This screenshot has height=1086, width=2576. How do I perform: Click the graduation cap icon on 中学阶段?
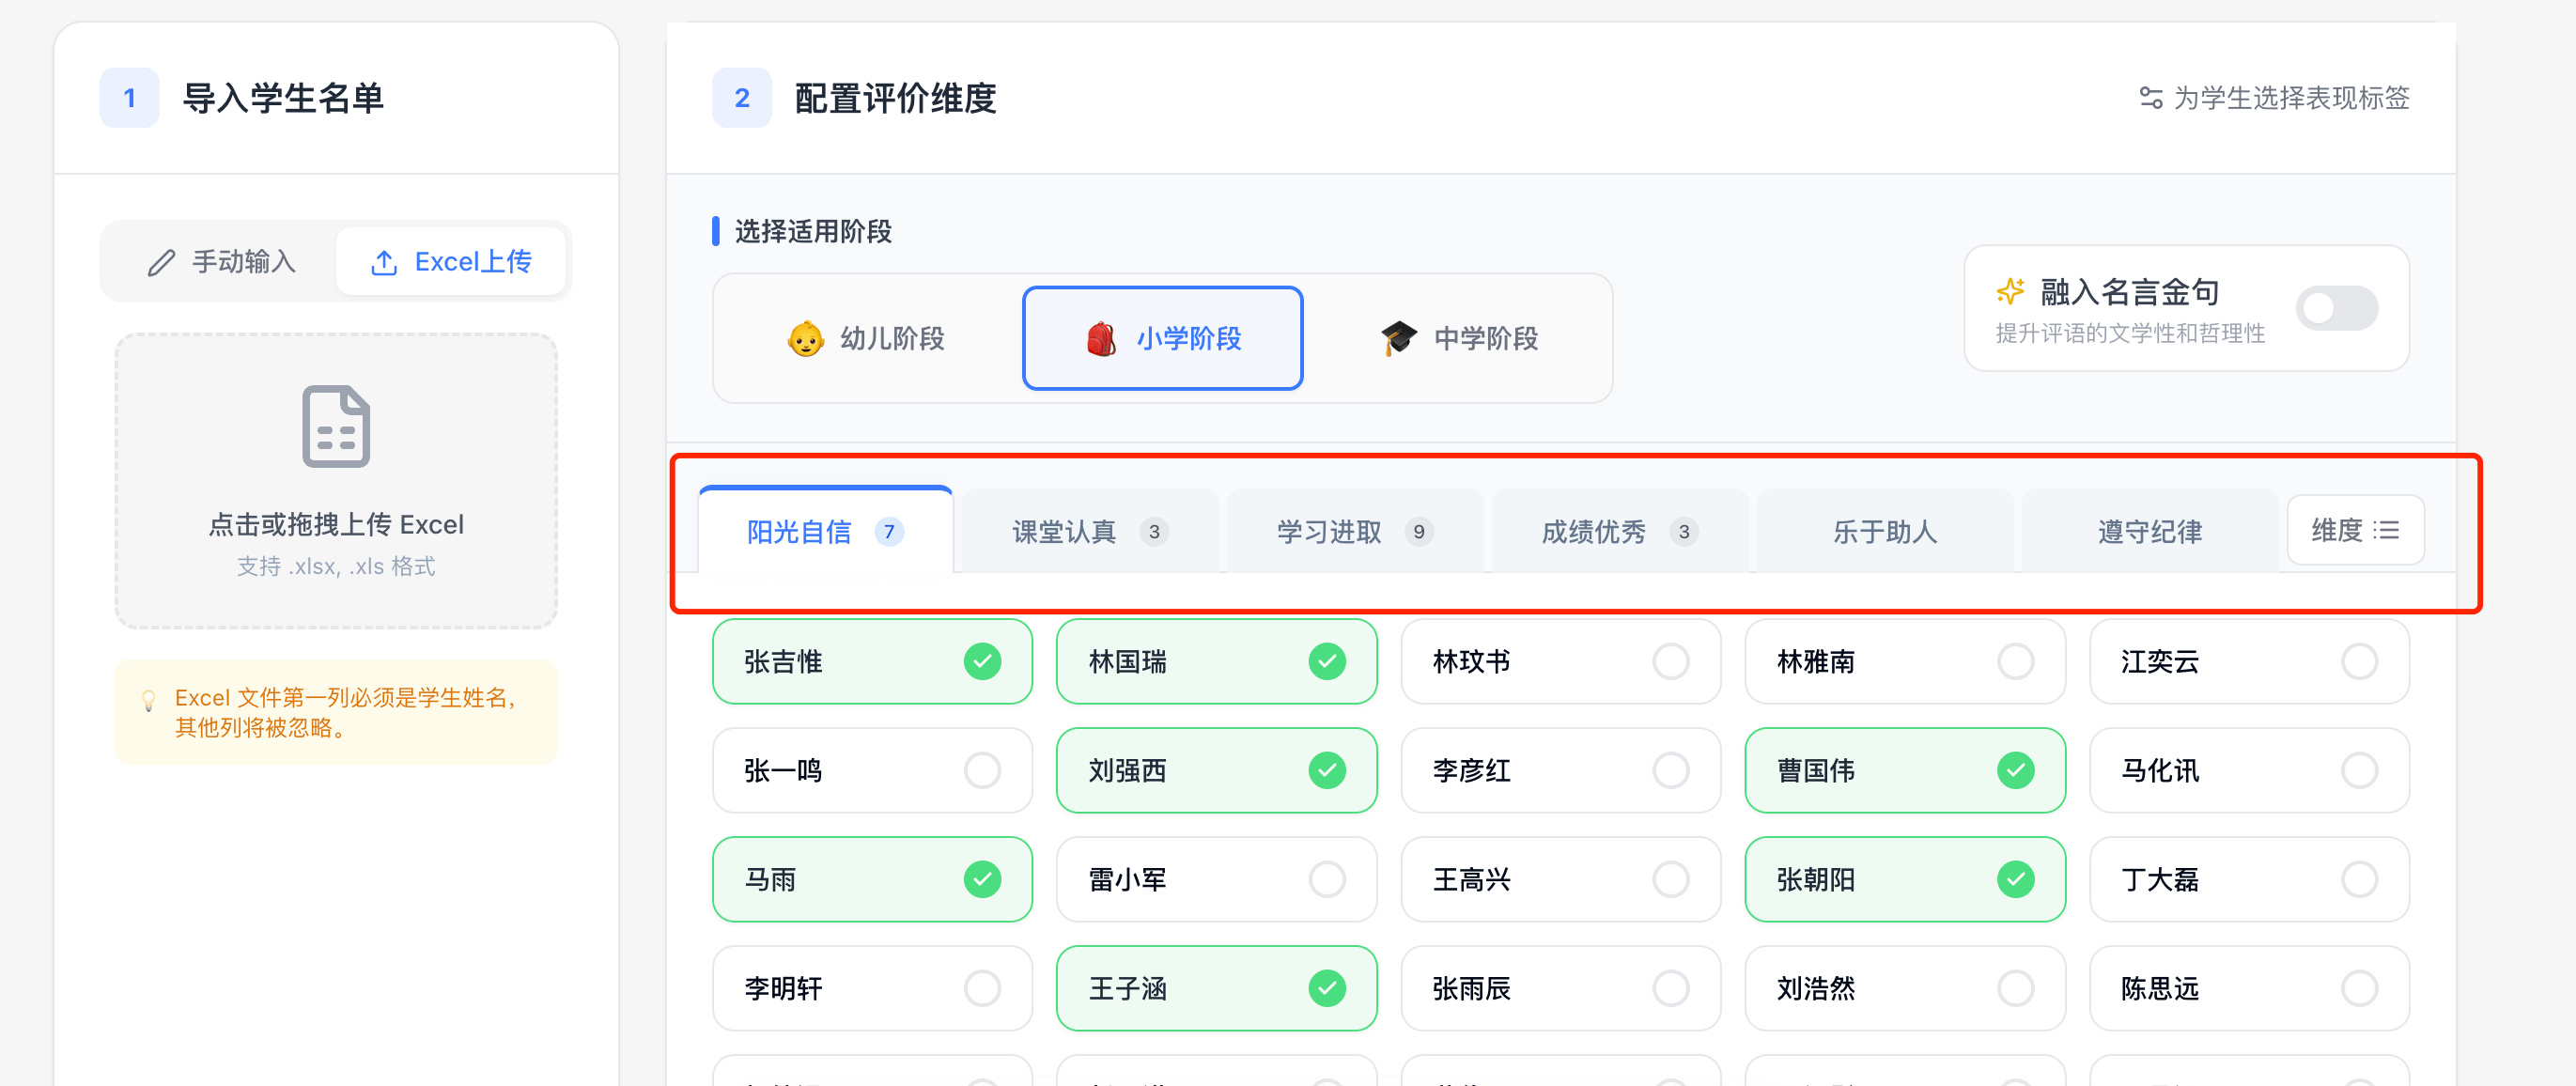[x=1399, y=338]
